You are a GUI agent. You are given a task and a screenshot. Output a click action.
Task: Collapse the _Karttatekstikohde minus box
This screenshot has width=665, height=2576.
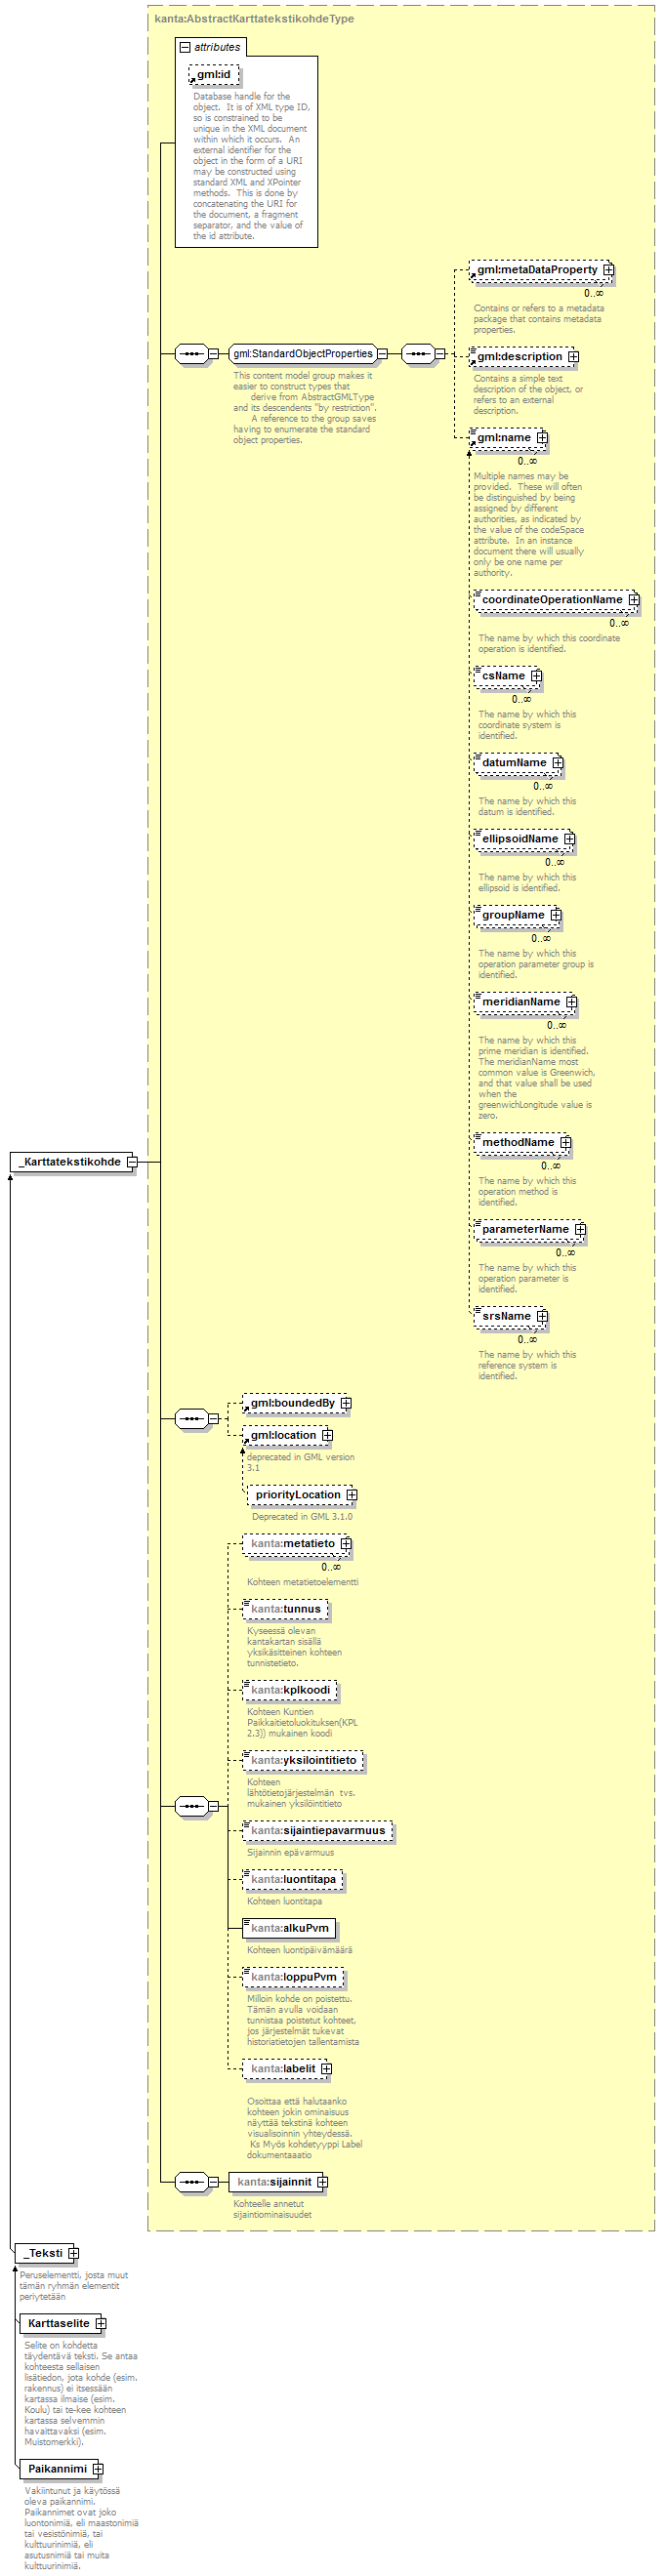(x=131, y=1162)
